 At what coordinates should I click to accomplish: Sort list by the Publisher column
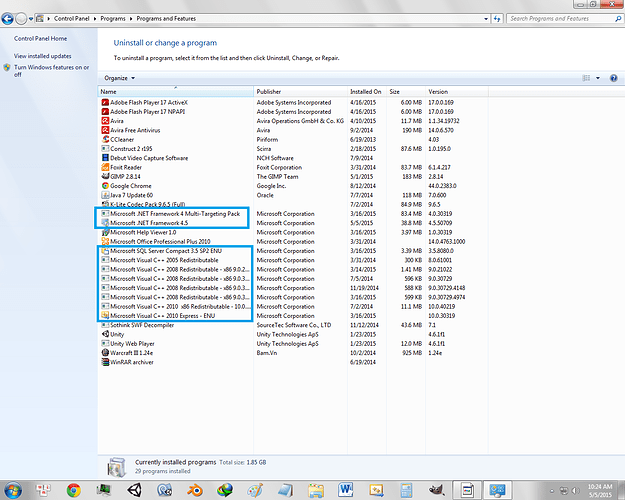tap(300, 92)
